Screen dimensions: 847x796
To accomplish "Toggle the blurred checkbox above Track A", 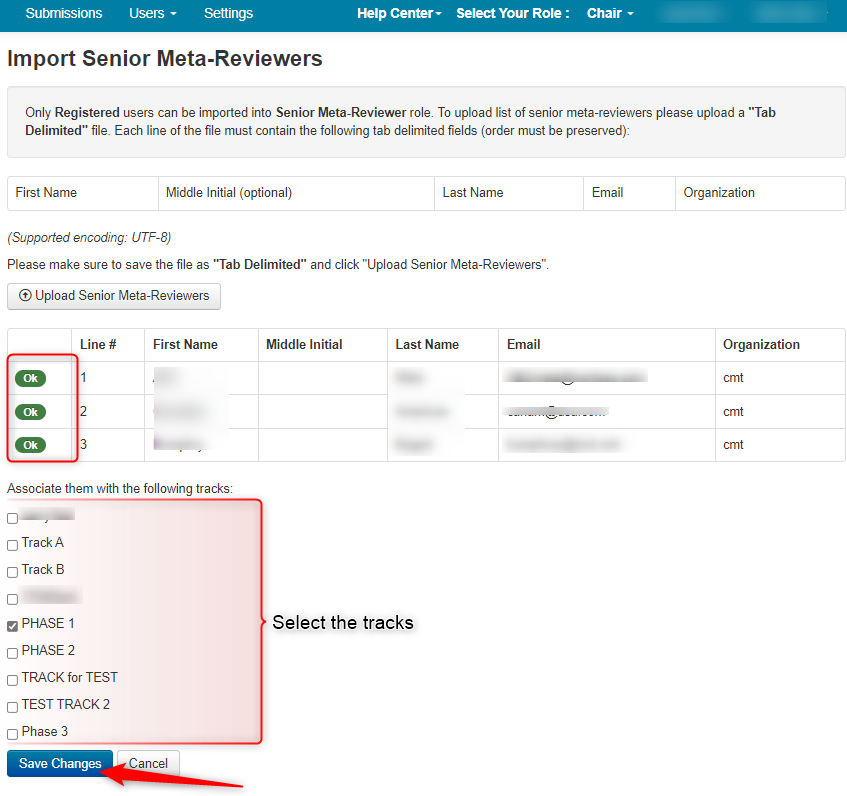I will [12, 518].
